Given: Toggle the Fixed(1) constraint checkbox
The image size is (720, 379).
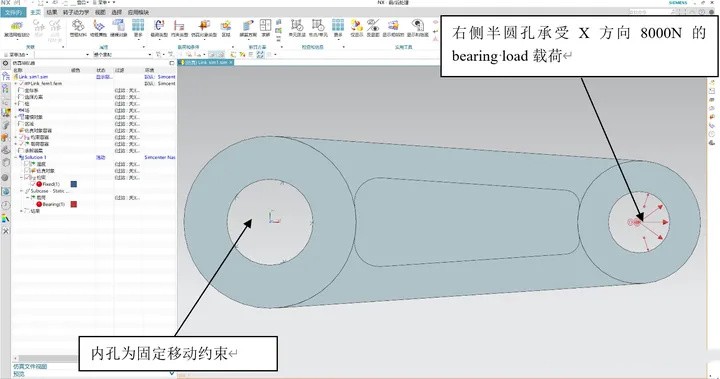Looking at the screenshot, I should click(x=33, y=184).
